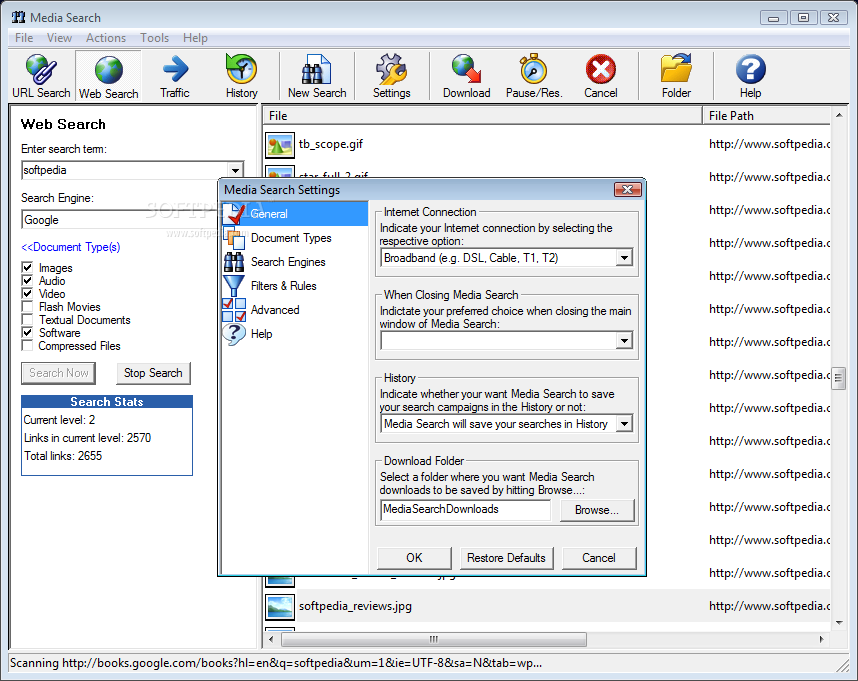Switch to Advanced settings page

click(x=275, y=310)
